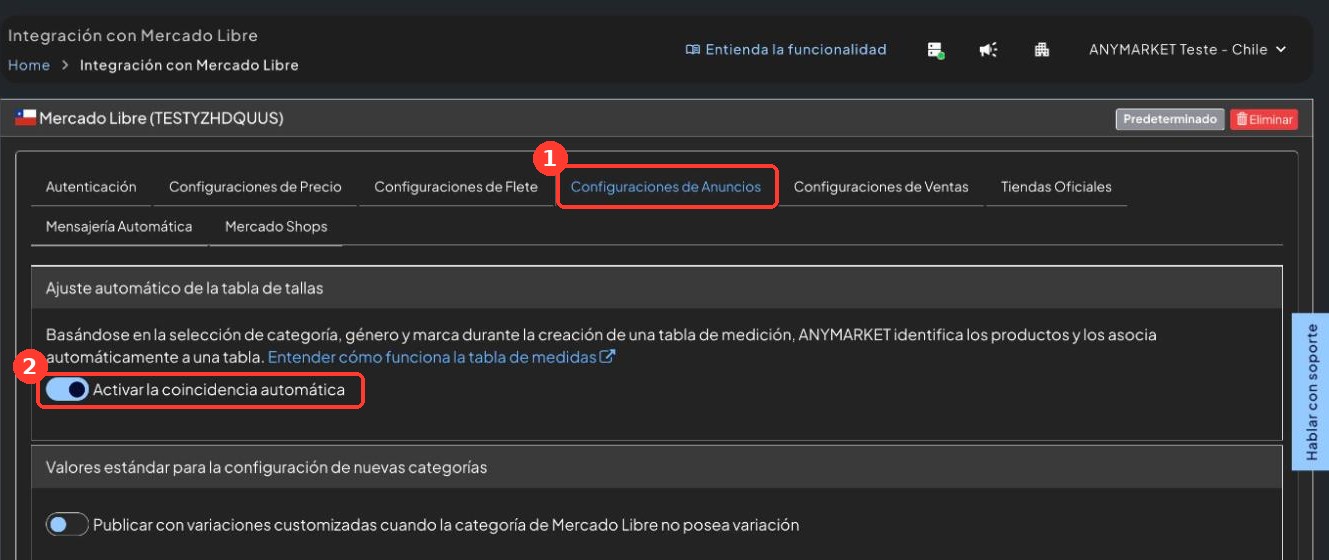Select the Configuraciones de Anuncios tab
Image resolution: width=1329 pixels, height=560 pixels.
pos(666,187)
